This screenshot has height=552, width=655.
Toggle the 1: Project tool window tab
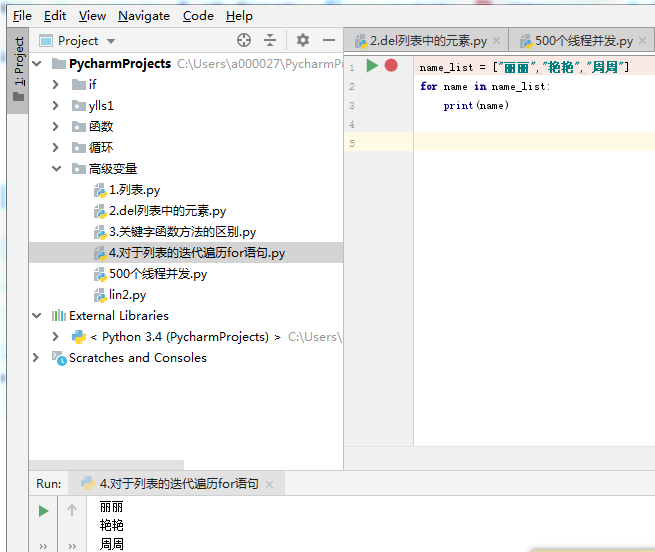[x=18, y=70]
